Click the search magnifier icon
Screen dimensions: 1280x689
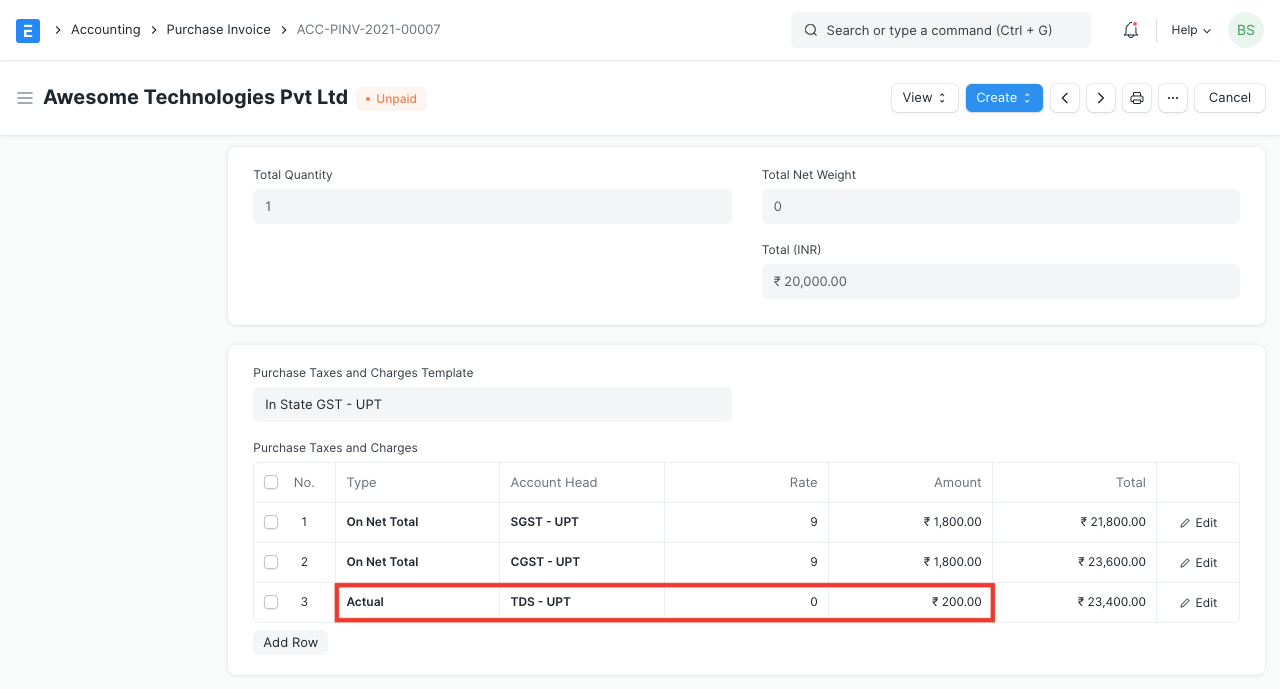pyautogui.click(x=811, y=30)
